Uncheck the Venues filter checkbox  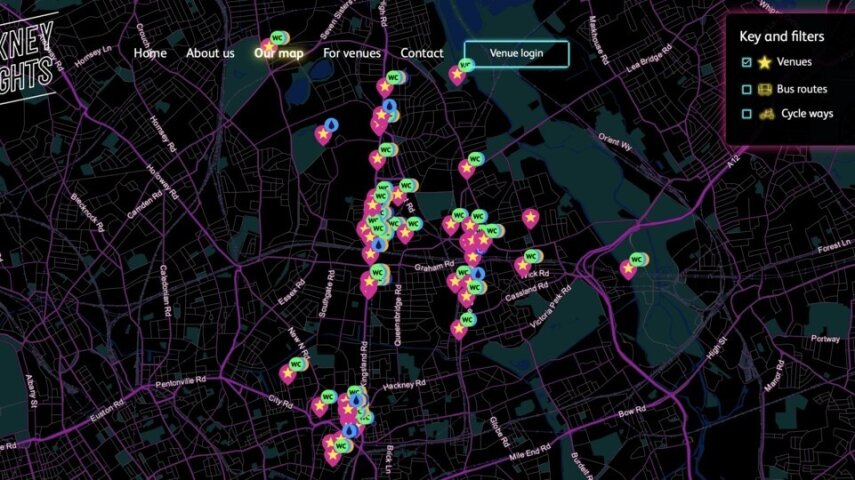point(746,62)
